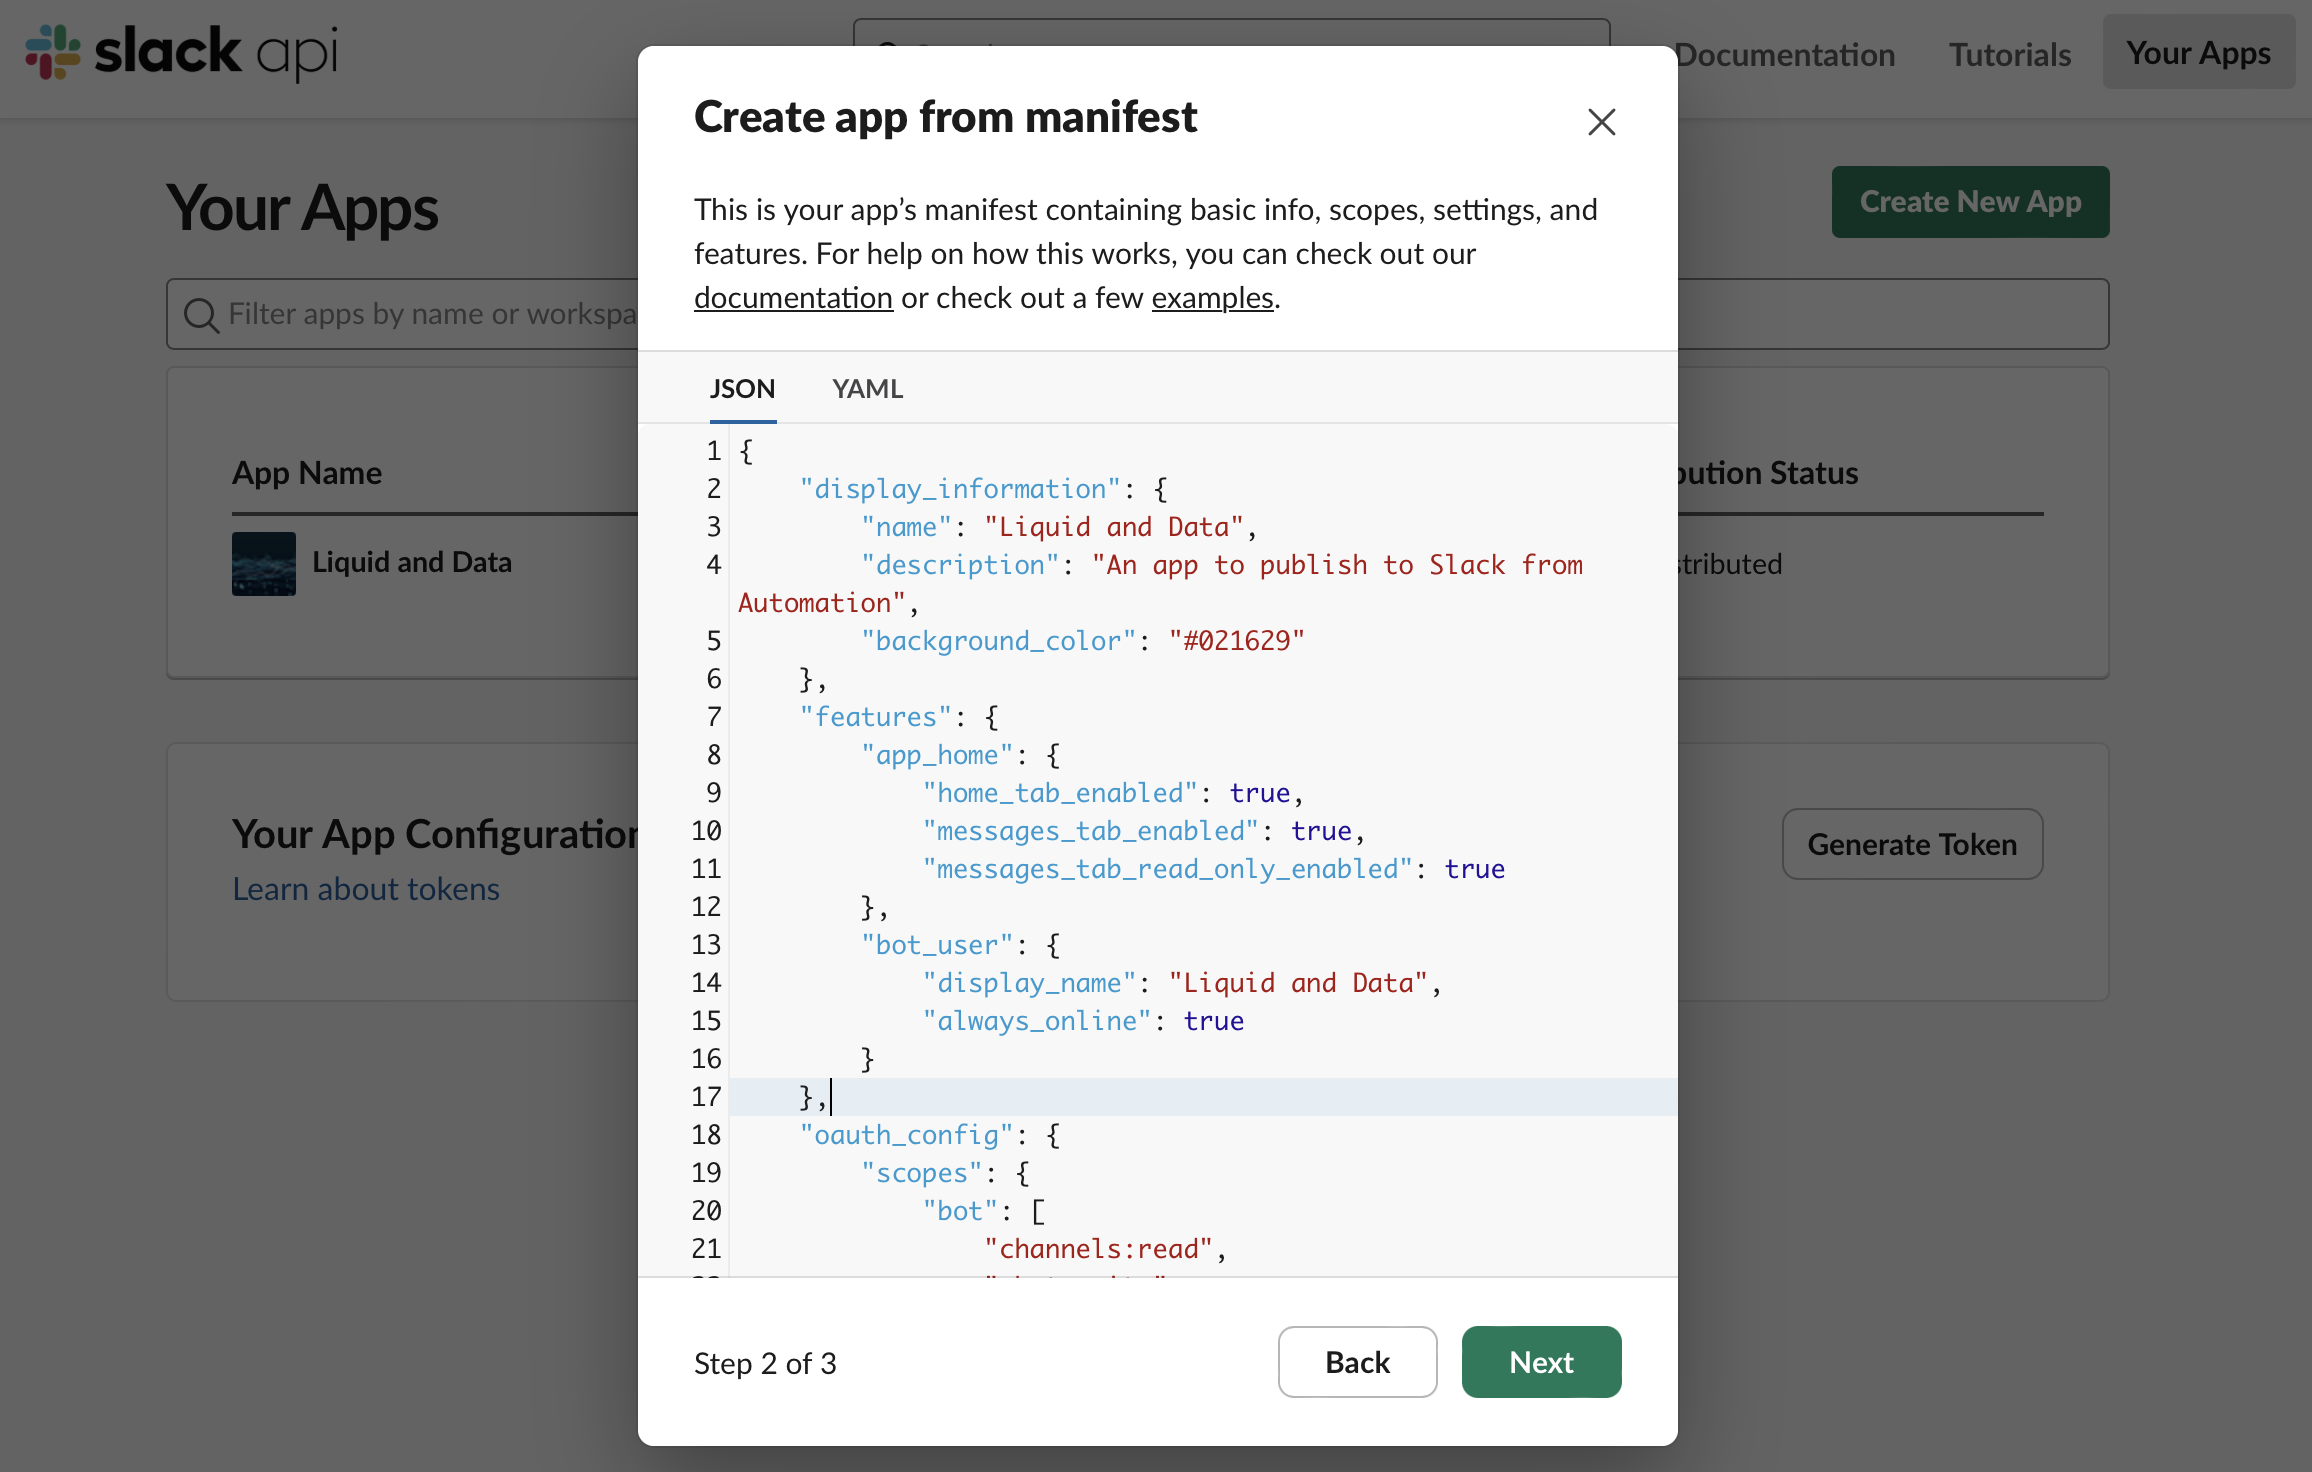Click the Liquid and Data app thumbnail
The image size is (2312, 1472).
click(263, 564)
